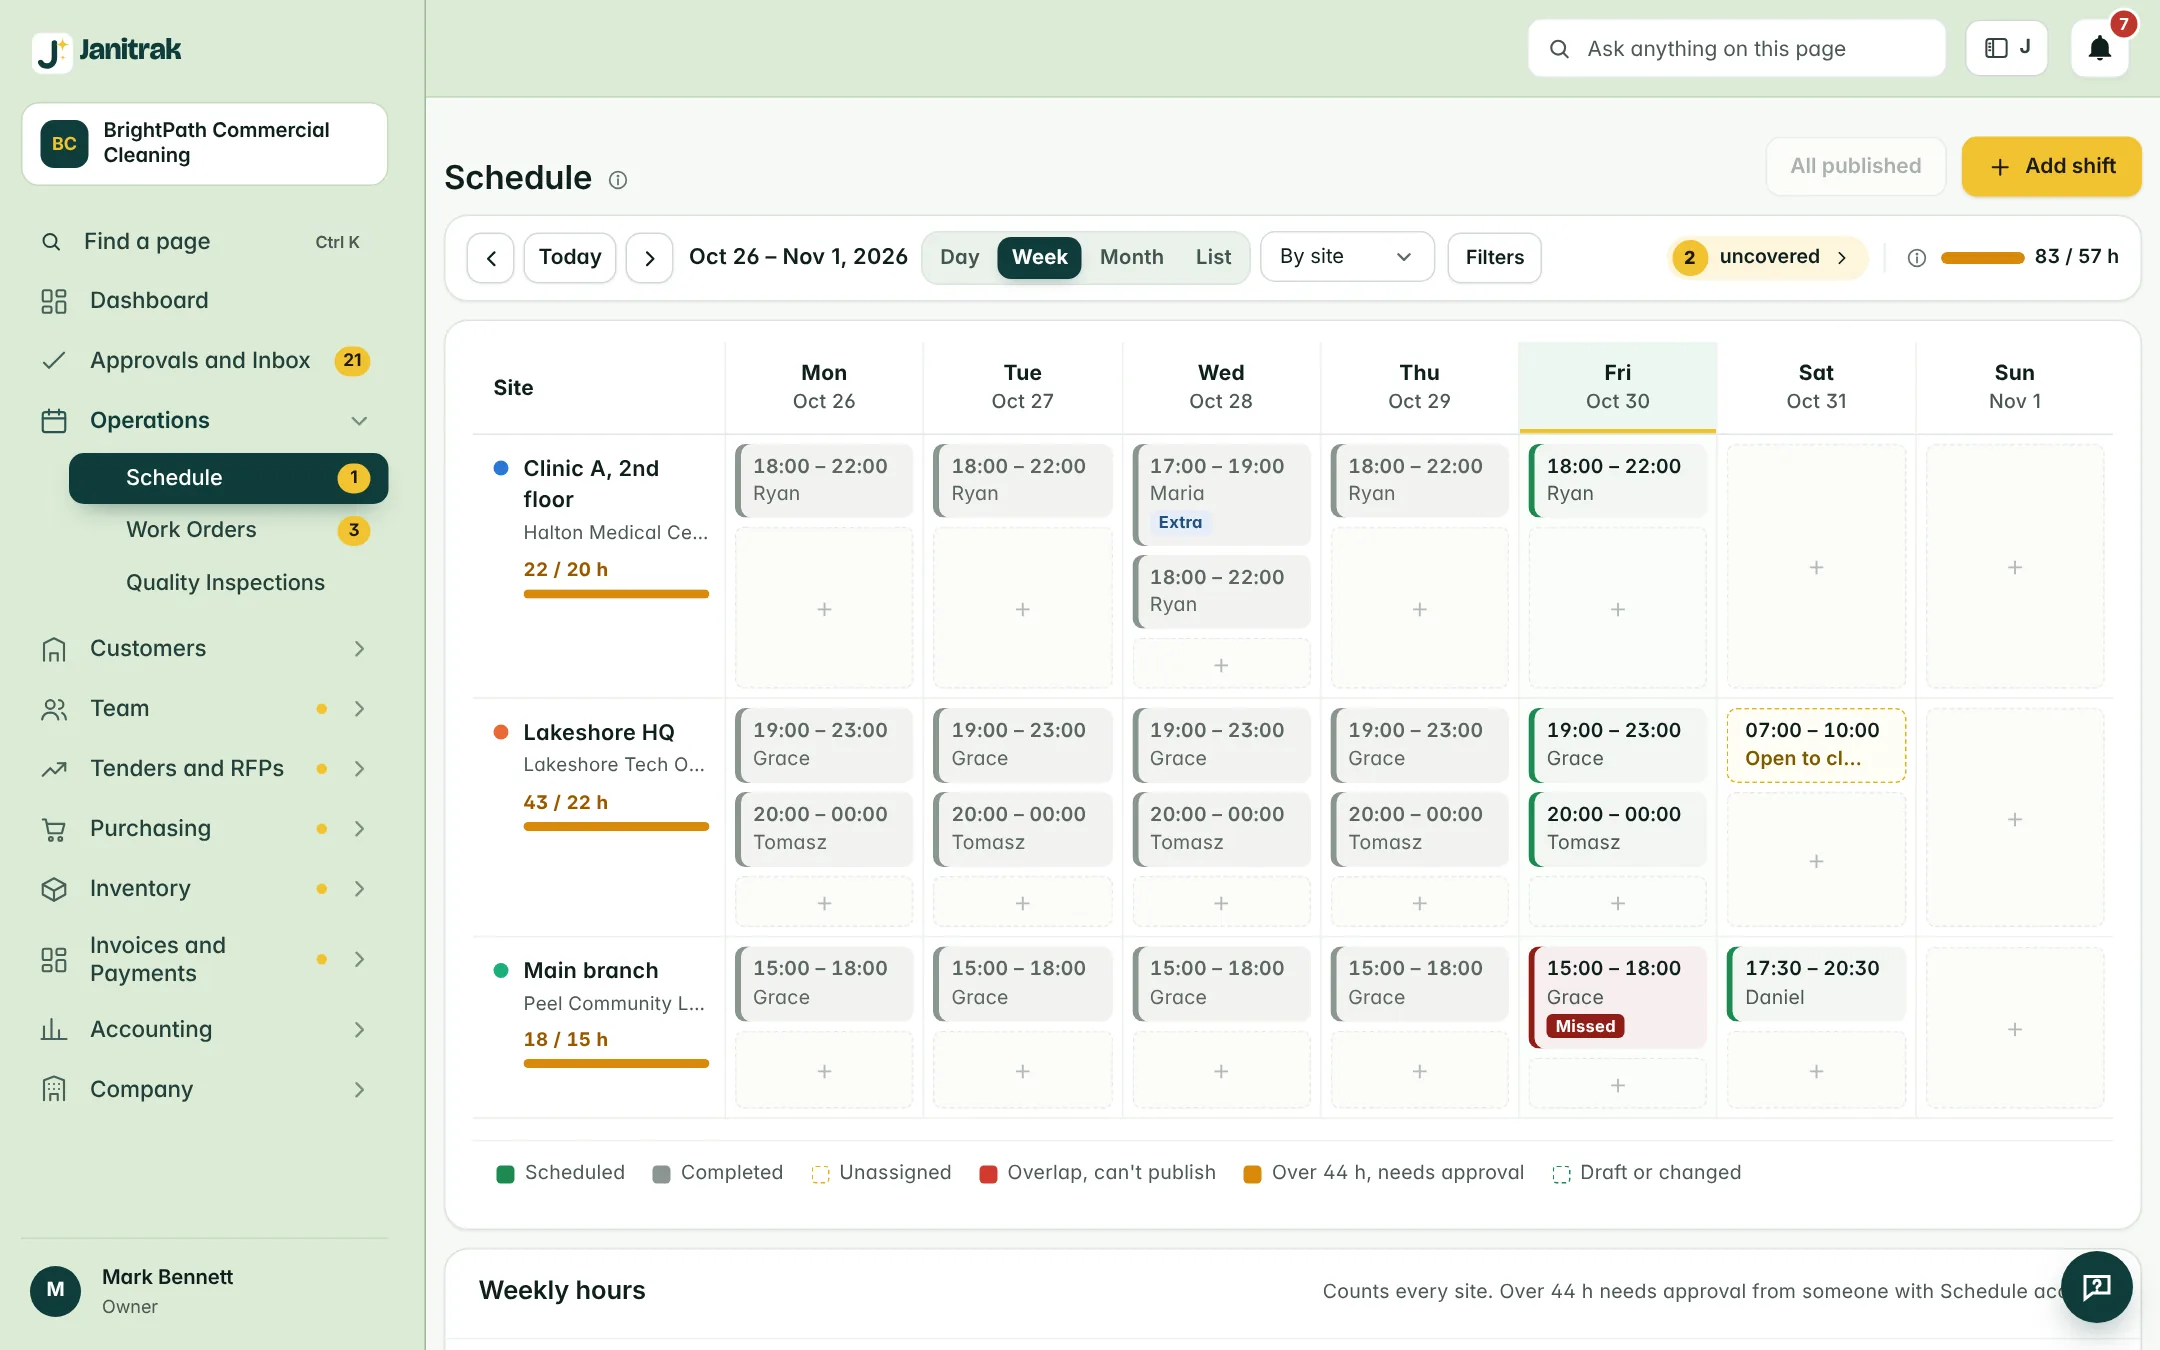2160x1350 pixels.
Task: Click the Purchasing cart icon
Action: pyautogui.click(x=54, y=829)
